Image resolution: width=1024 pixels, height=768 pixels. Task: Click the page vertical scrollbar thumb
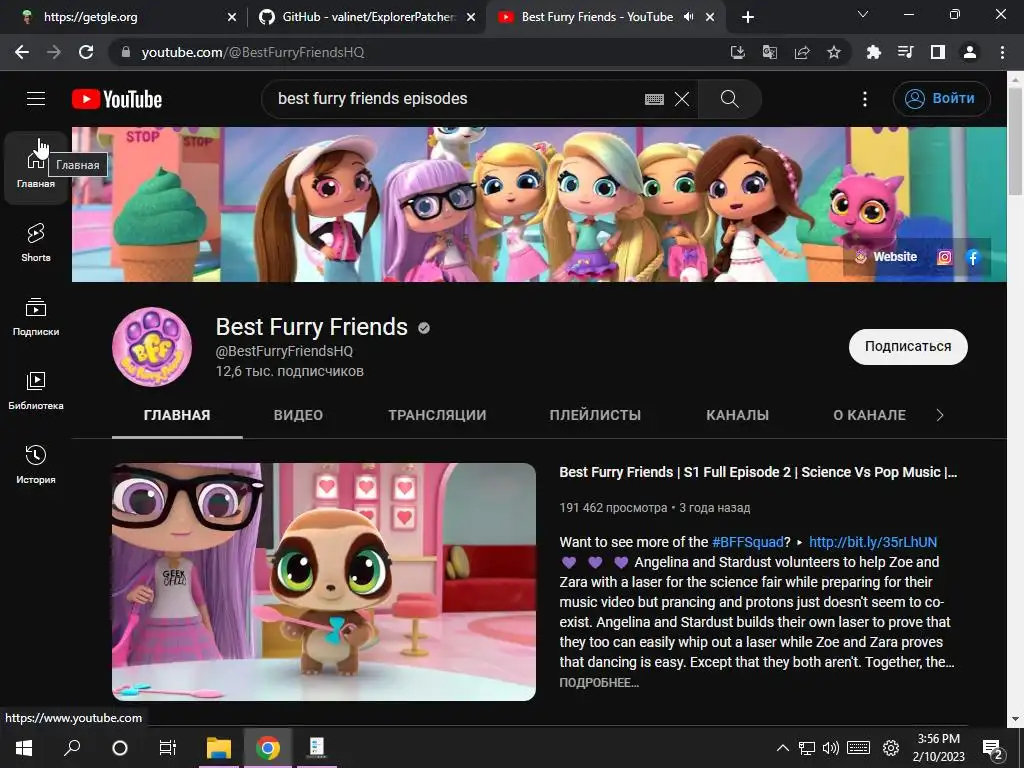pos(1015,139)
